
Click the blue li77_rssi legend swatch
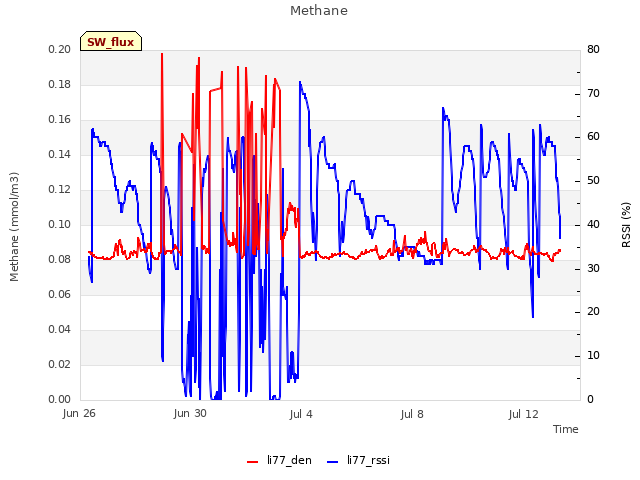[333, 461]
